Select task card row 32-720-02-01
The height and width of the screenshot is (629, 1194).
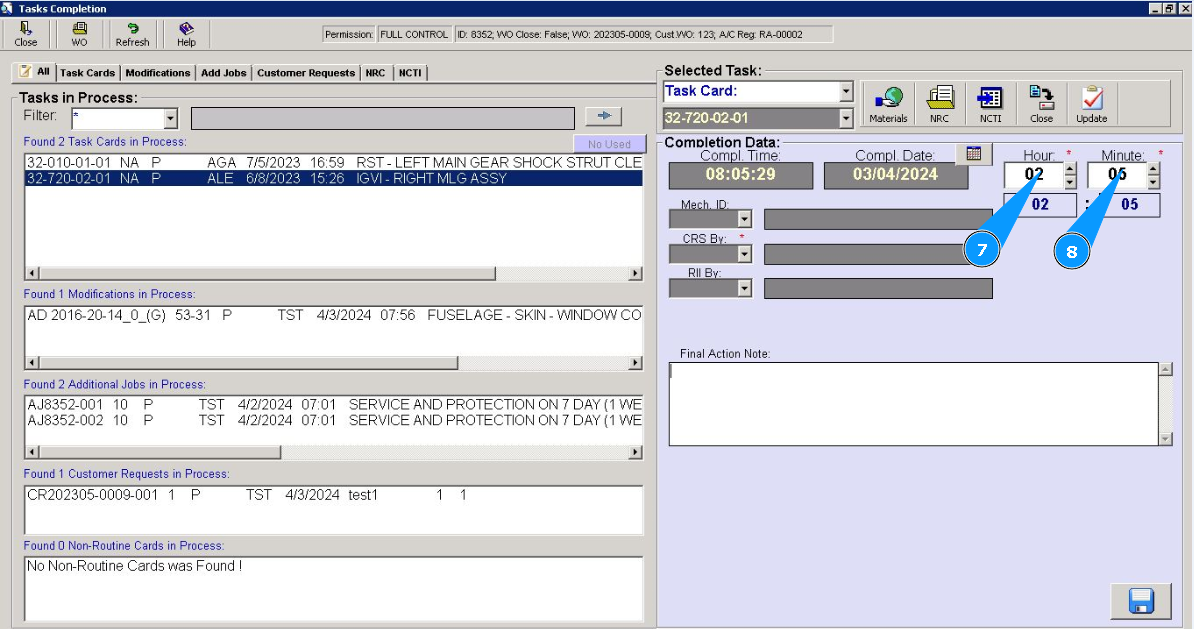point(334,178)
